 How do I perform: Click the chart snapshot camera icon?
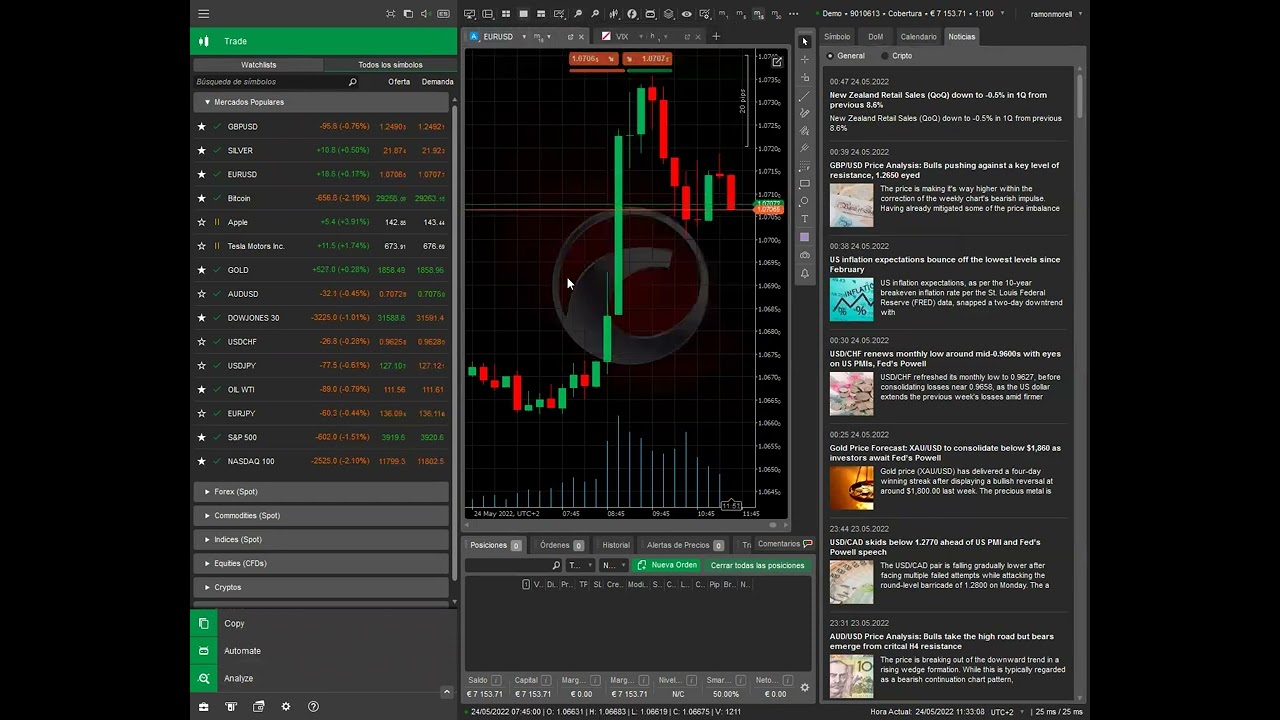tap(805, 255)
